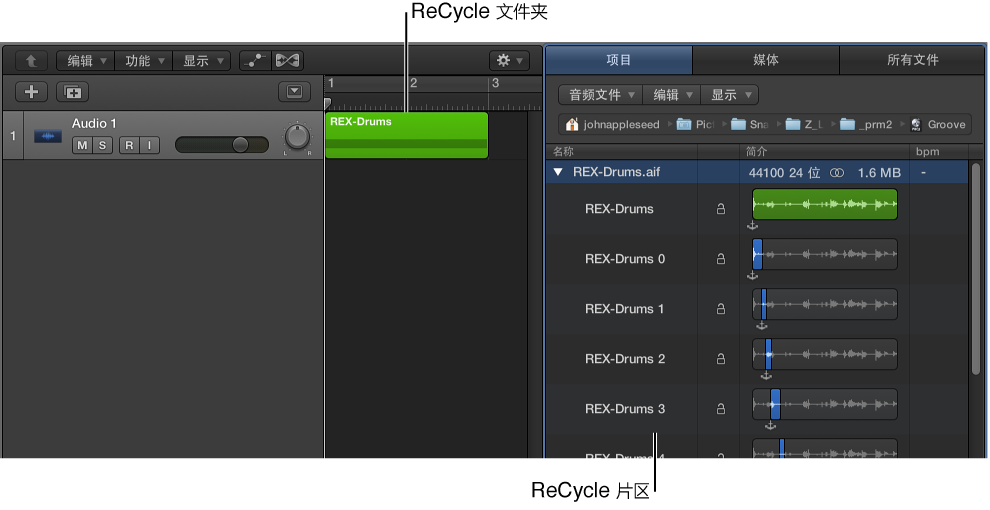Open the browser 编辑 menu
This screenshot has height=510, width=990.
coord(672,95)
